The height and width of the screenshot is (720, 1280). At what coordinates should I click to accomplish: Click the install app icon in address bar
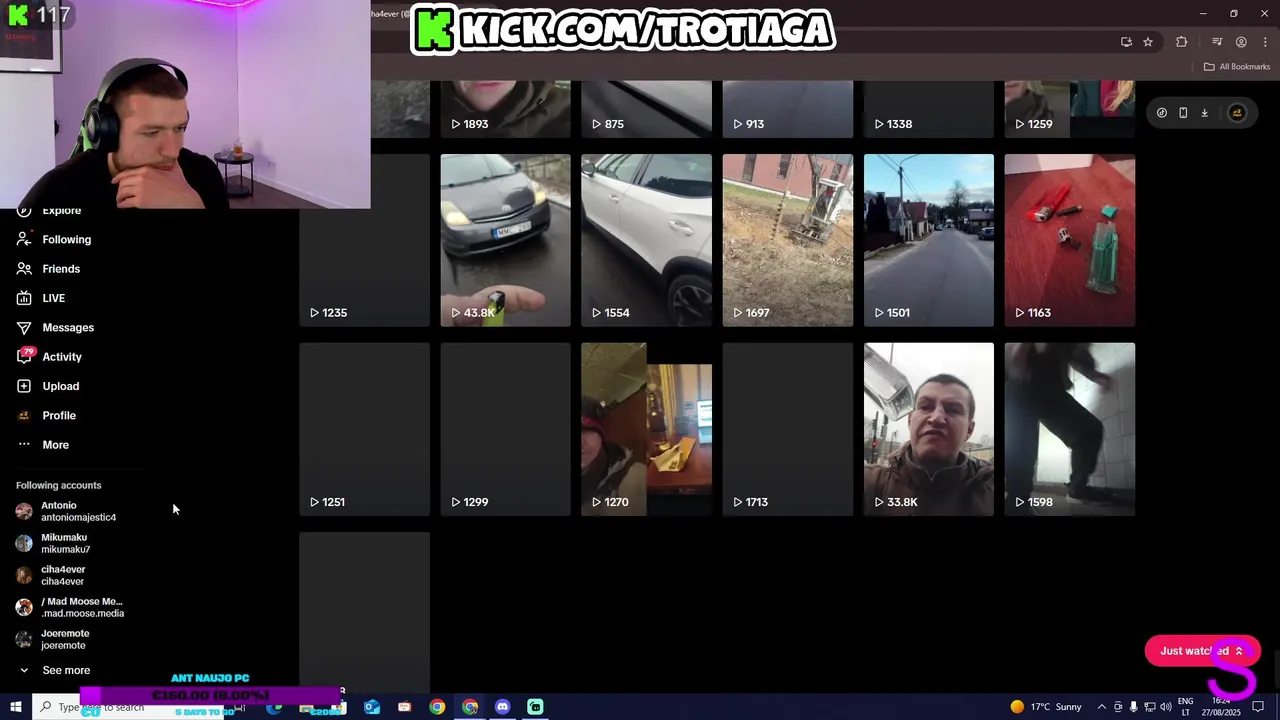(1126, 42)
